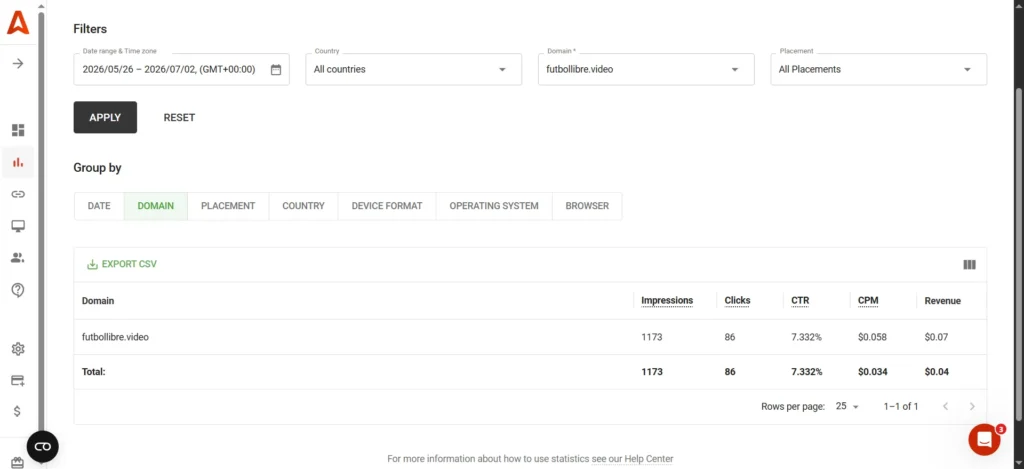Click the Domain column header
Image resolution: width=1024 pixels, height=469 pixels.
coord(98,301)
